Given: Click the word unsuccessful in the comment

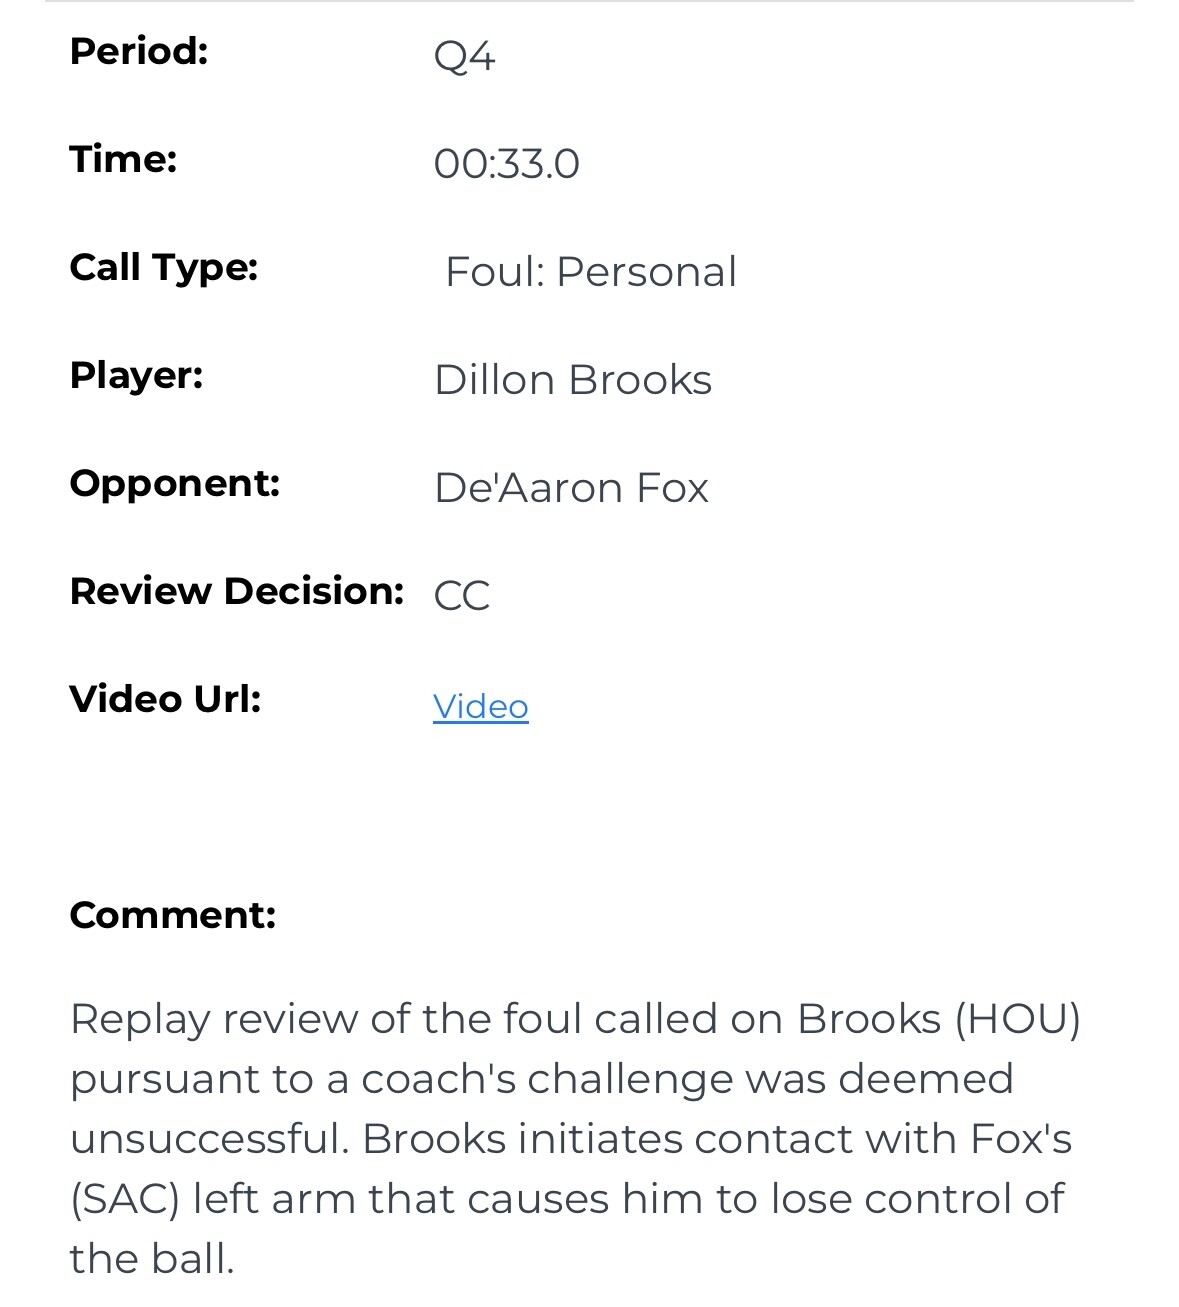Looking at the screenshot, I should [x=209, y=1139].
